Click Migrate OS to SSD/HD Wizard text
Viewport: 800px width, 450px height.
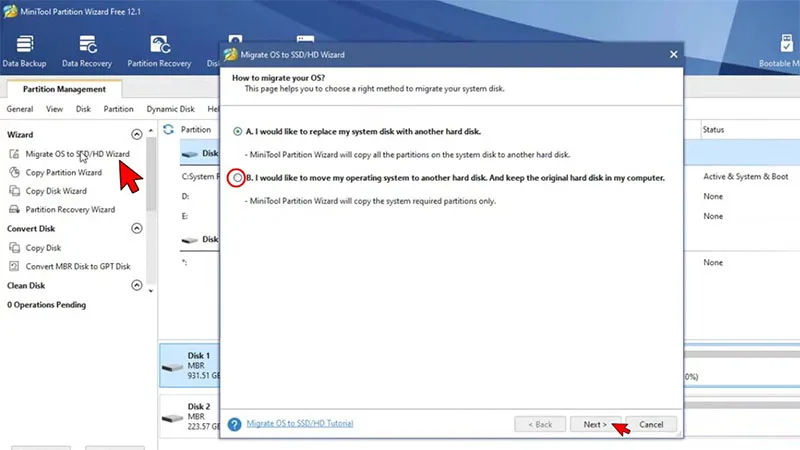coord(78,154)
